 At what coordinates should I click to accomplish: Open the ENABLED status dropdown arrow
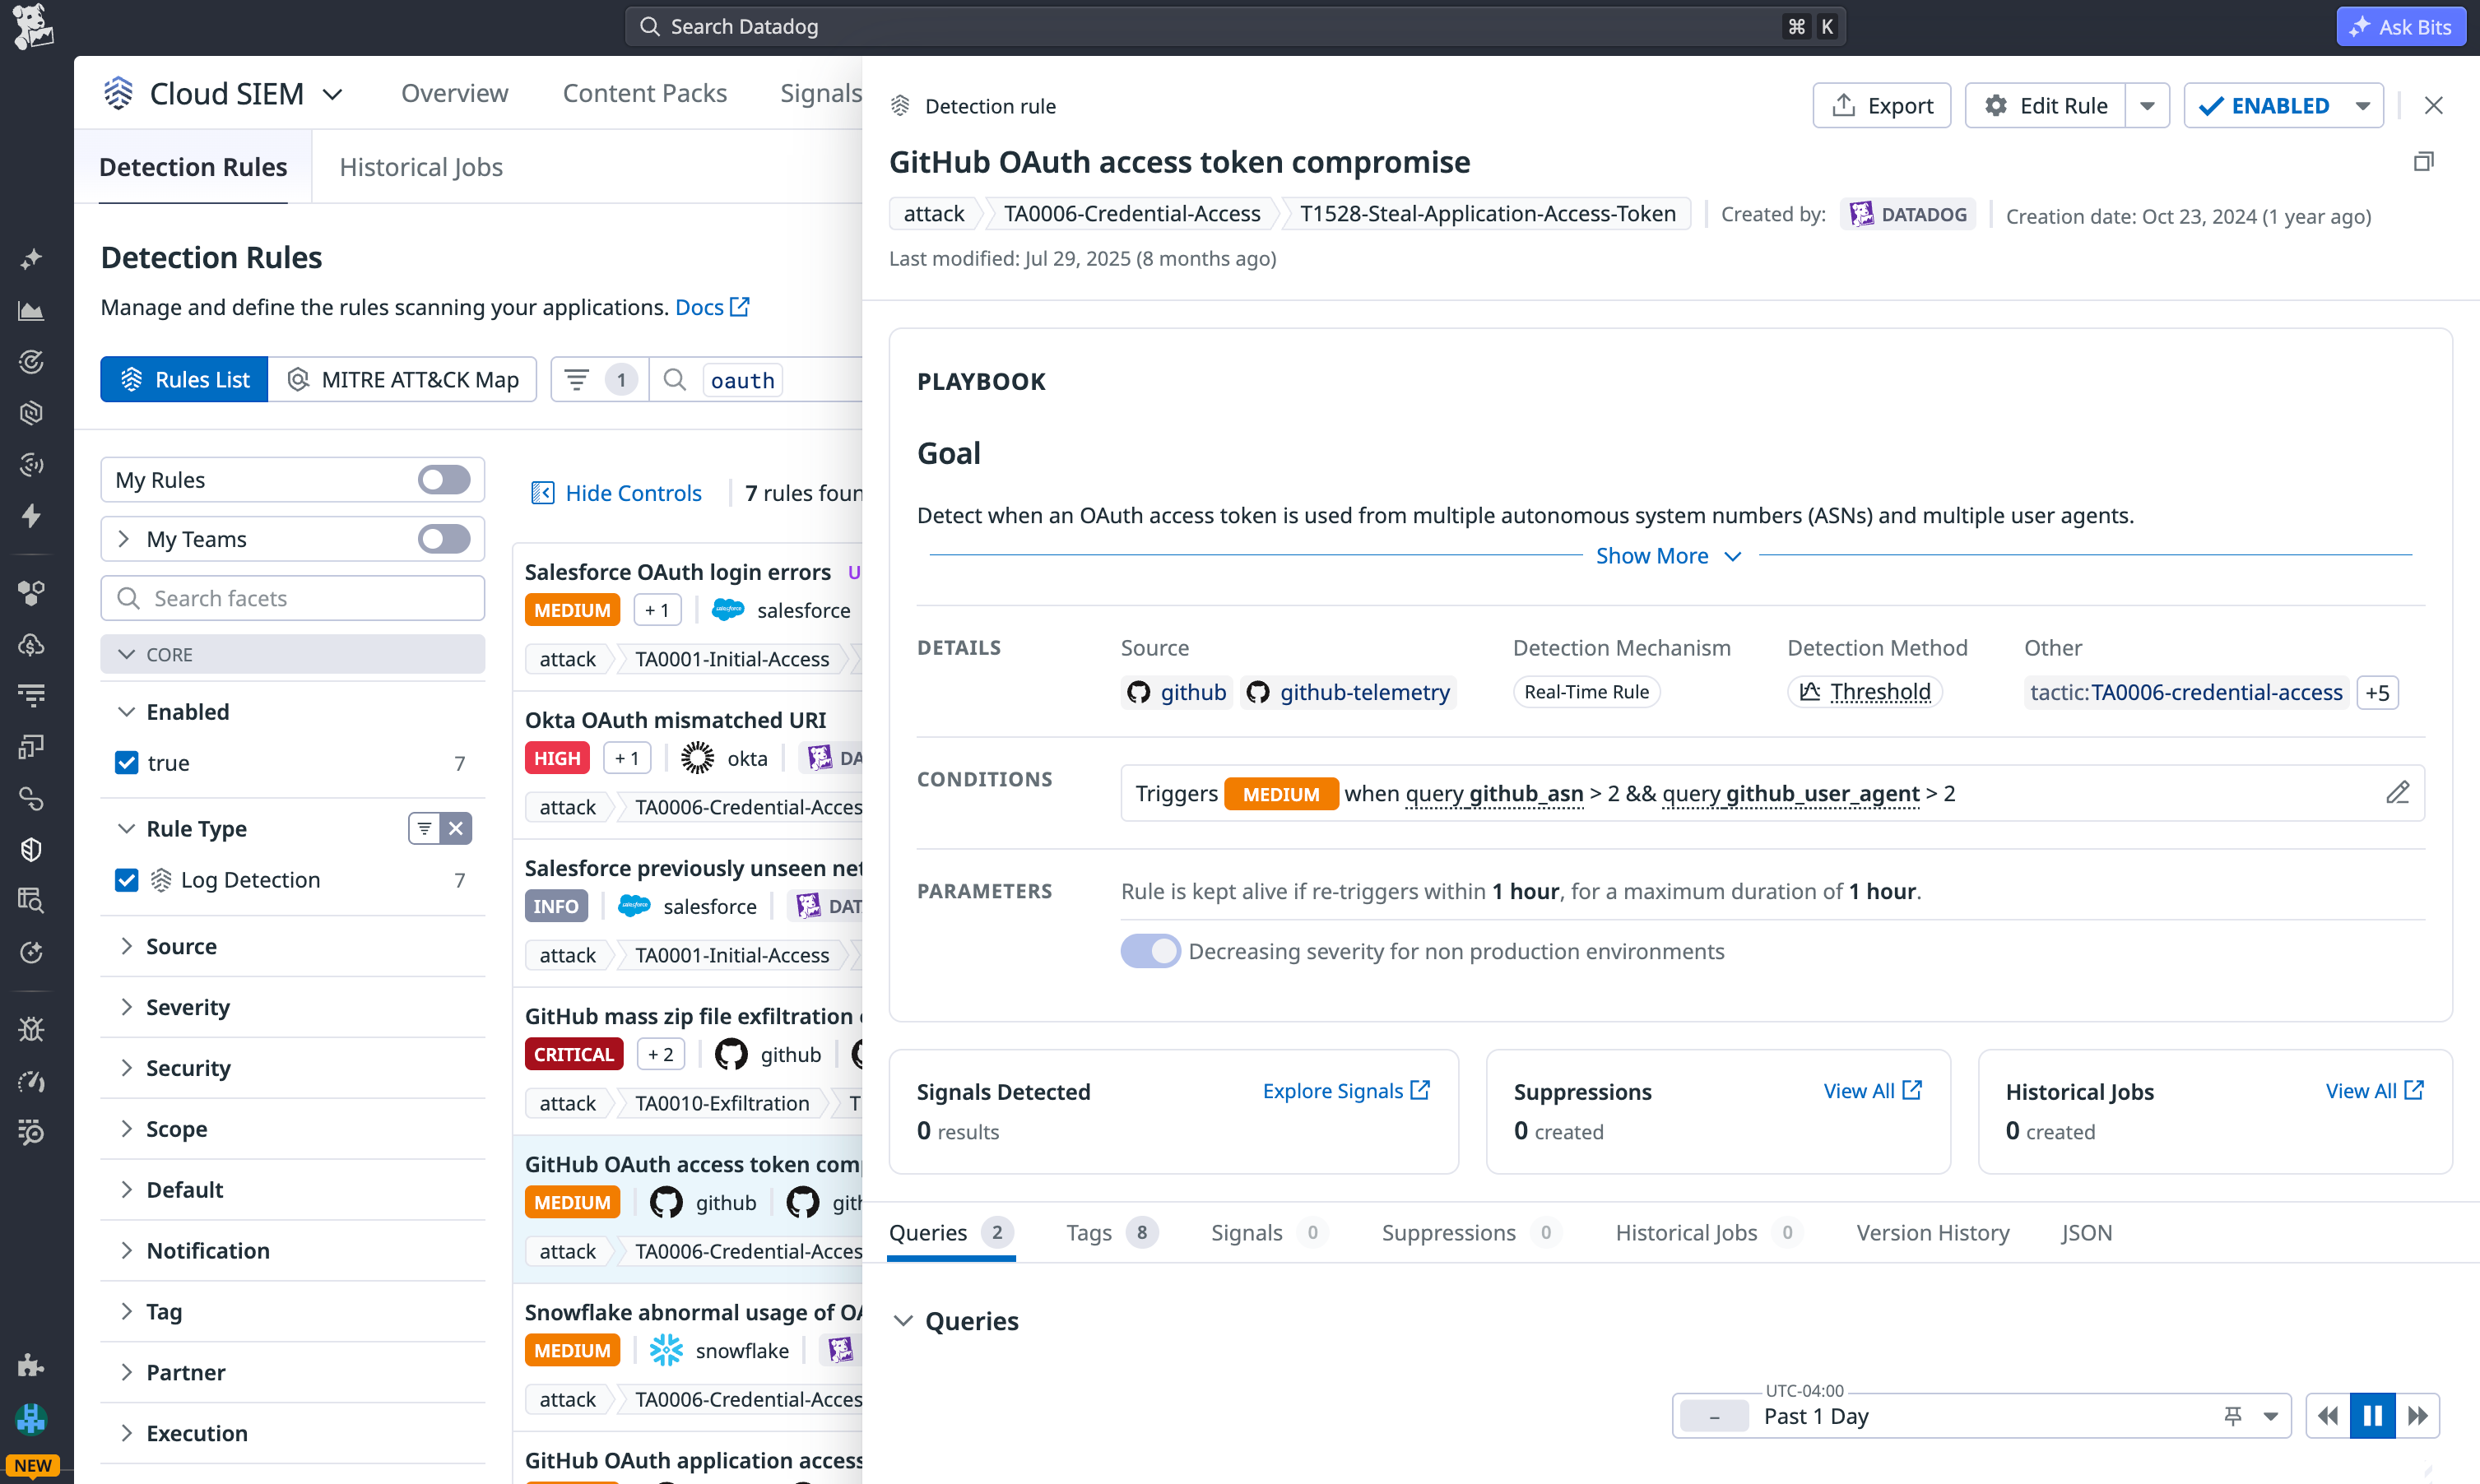(2362, 105)
